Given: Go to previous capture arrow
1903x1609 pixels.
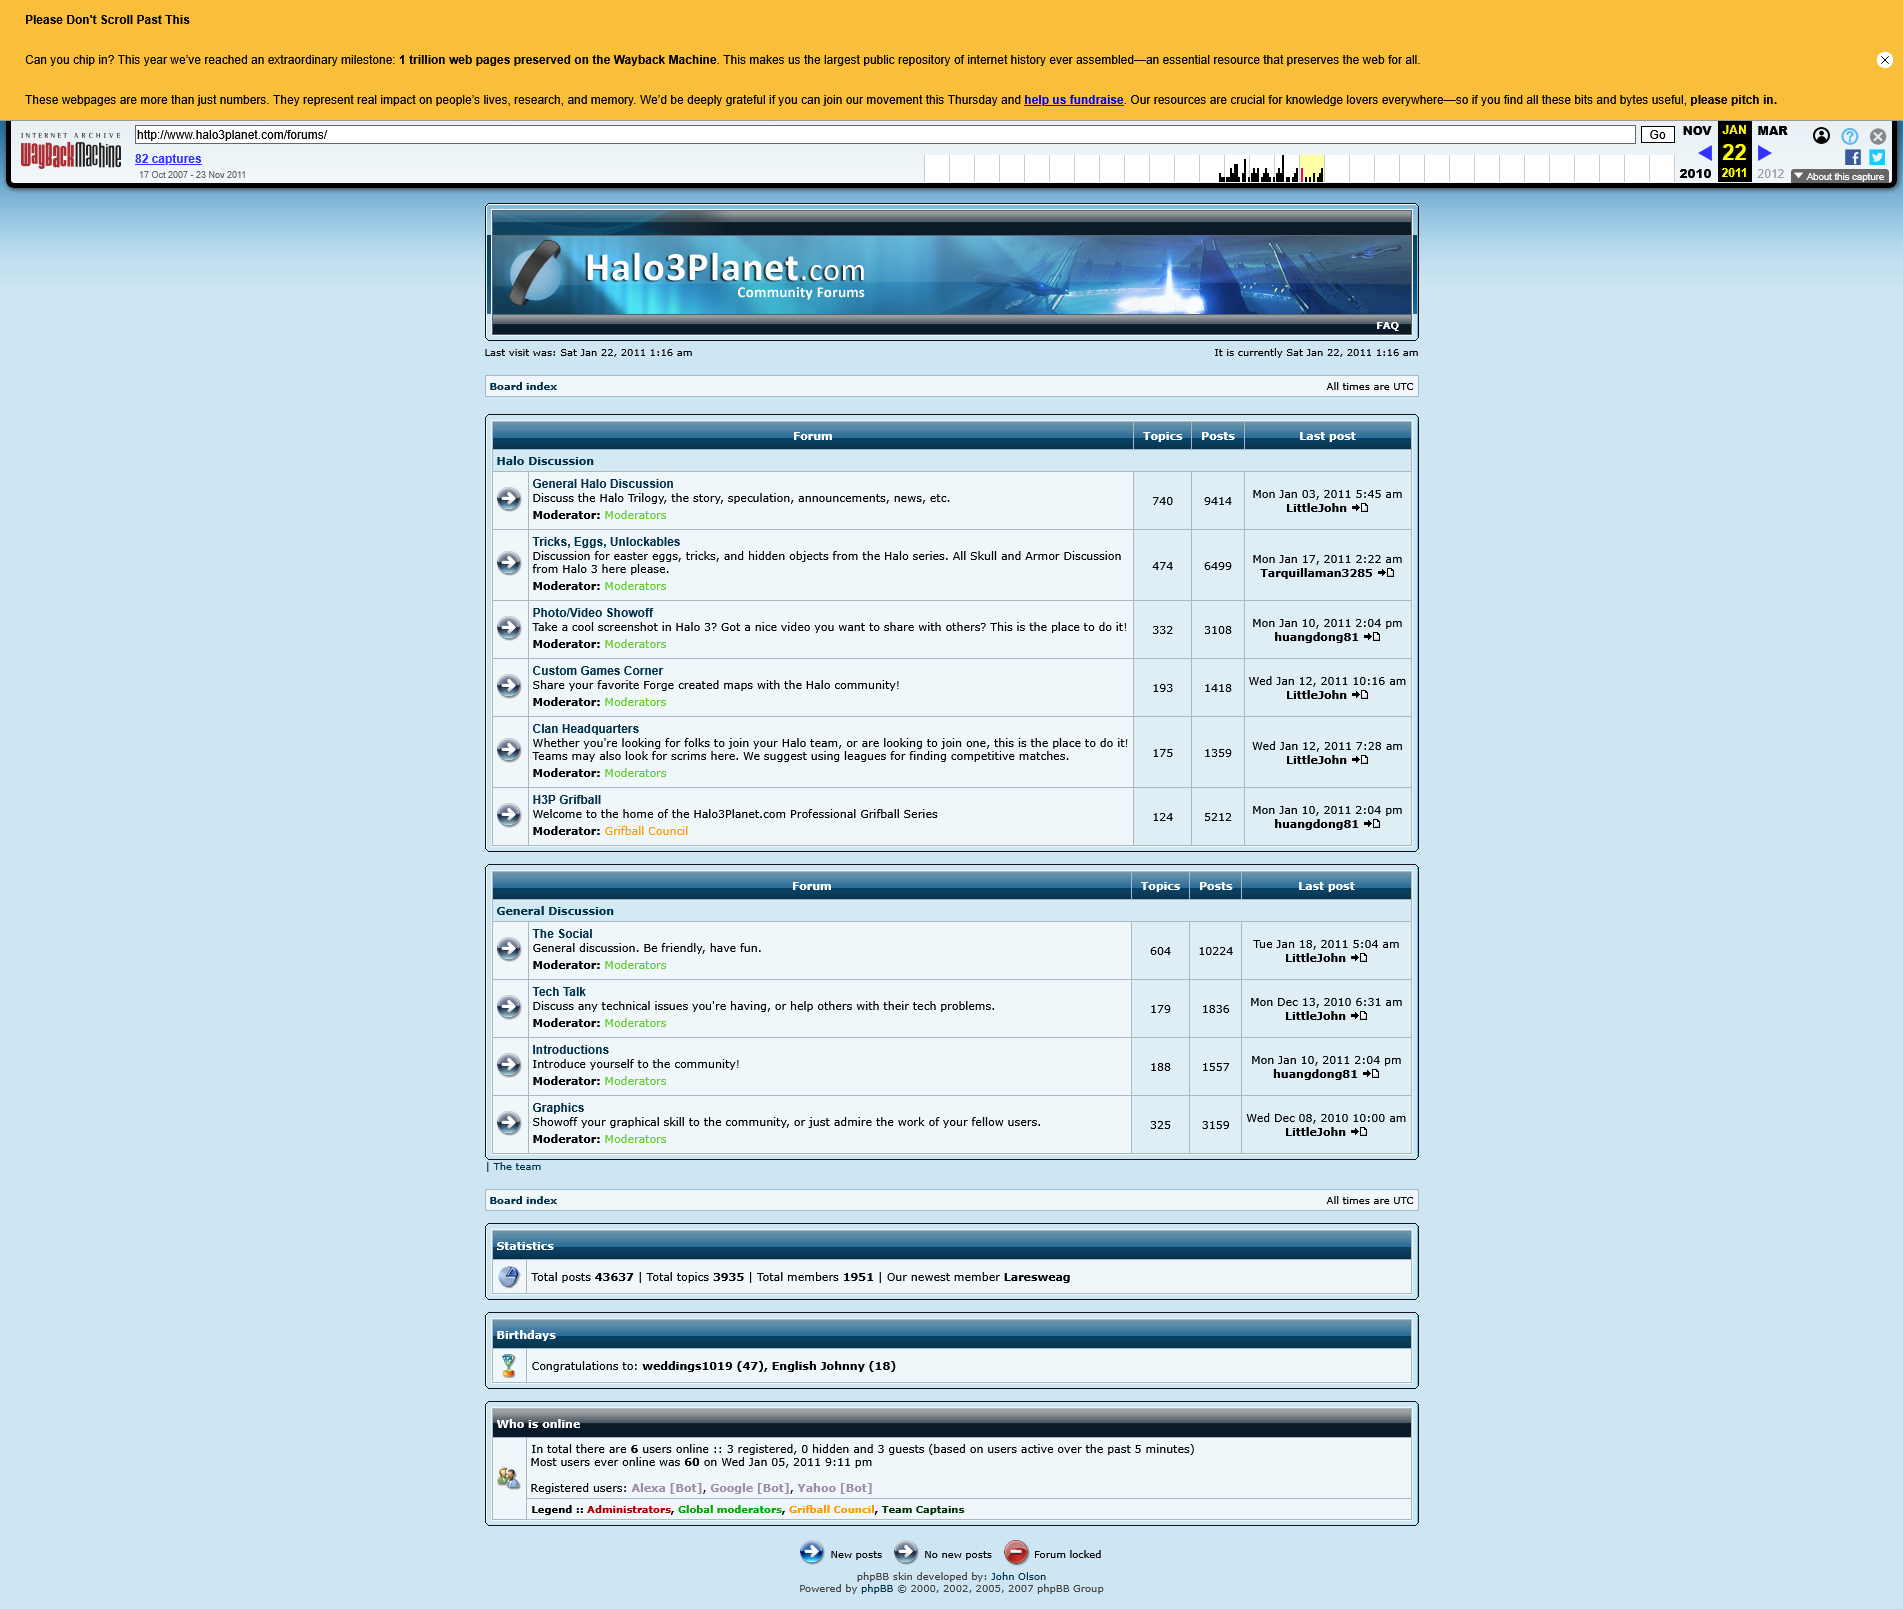Looking at the screenshot, I should (1705, 153).
